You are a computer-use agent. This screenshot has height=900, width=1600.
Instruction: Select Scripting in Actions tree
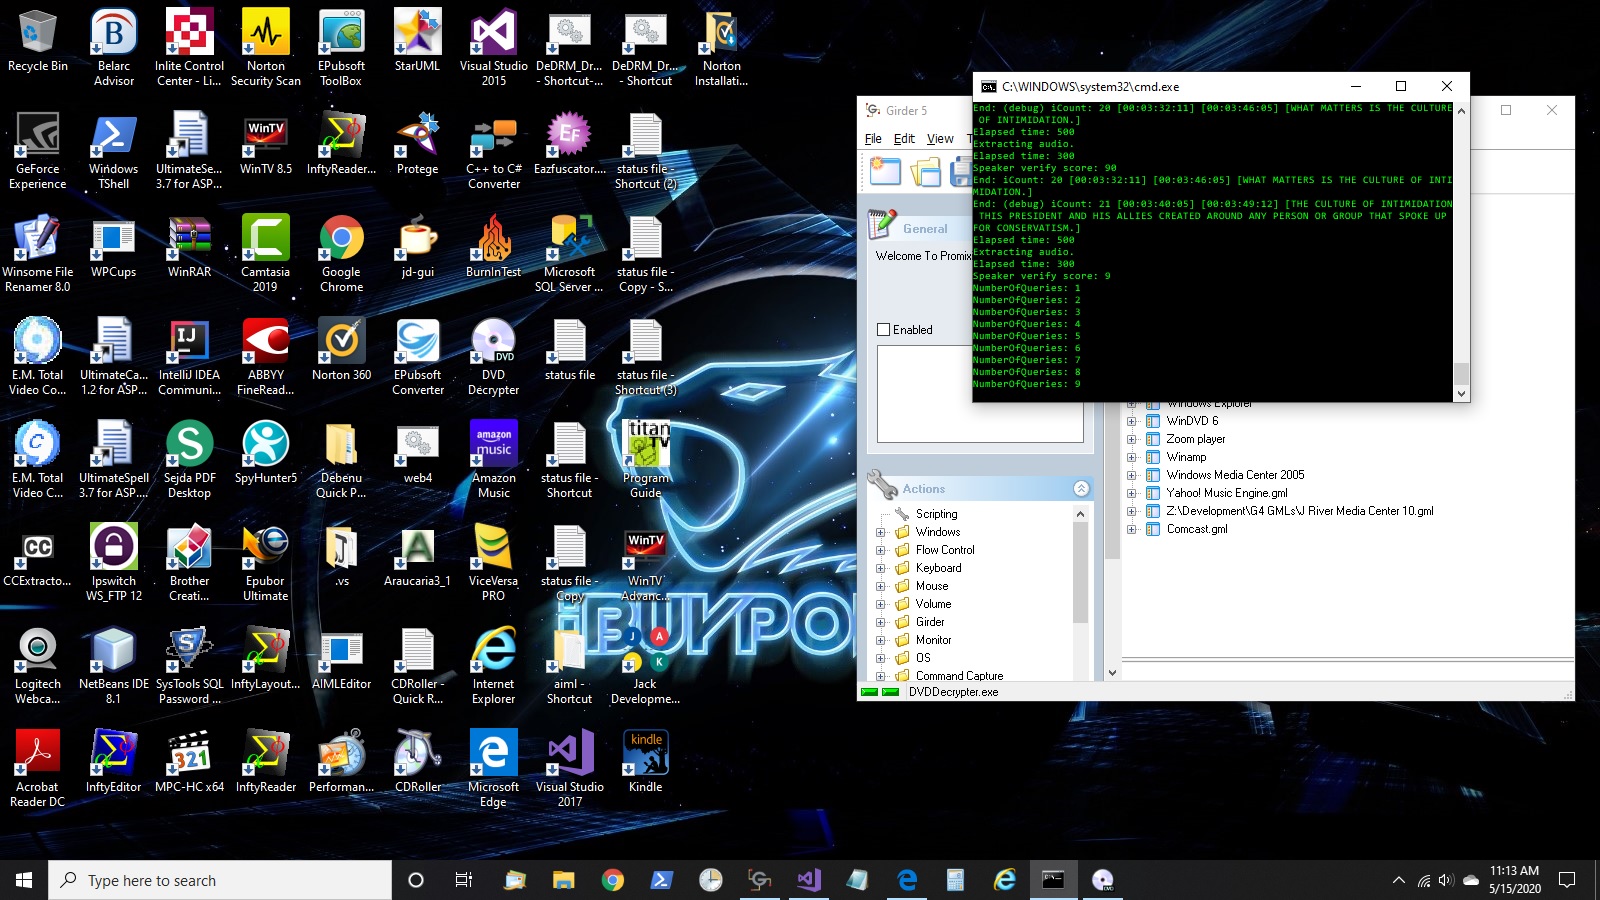click(x=936, y=514)
